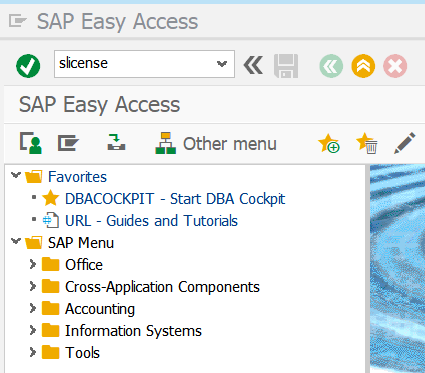The image size is (425, 373).
Task: Open the title bar menu icon
Action: 17,21
